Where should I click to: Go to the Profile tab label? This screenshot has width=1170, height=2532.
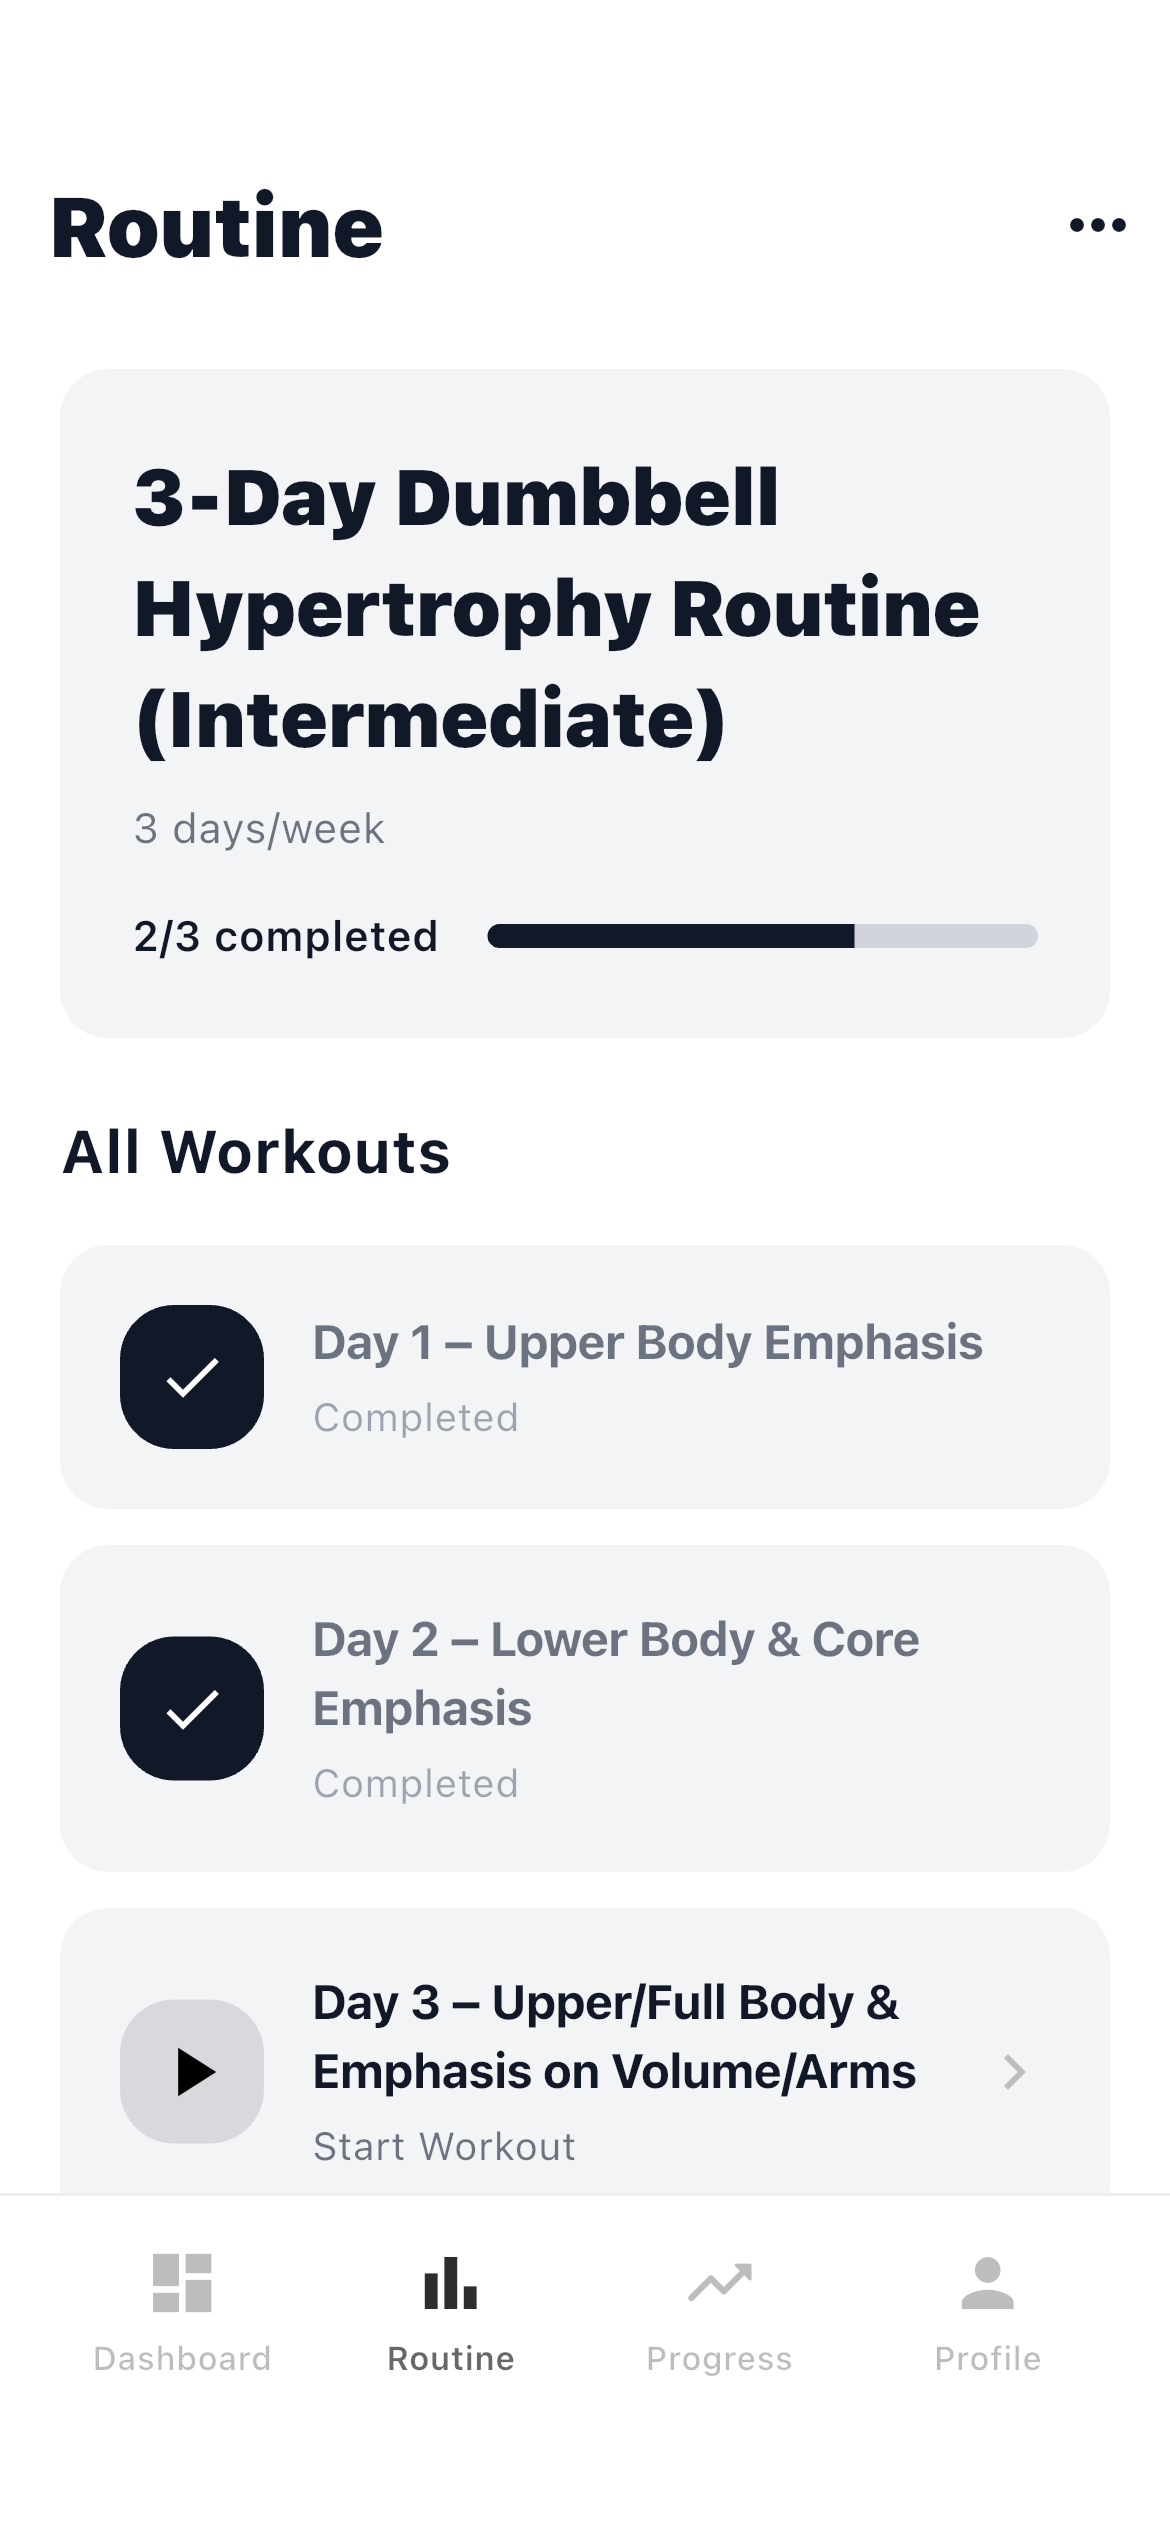coord(987,2359)
